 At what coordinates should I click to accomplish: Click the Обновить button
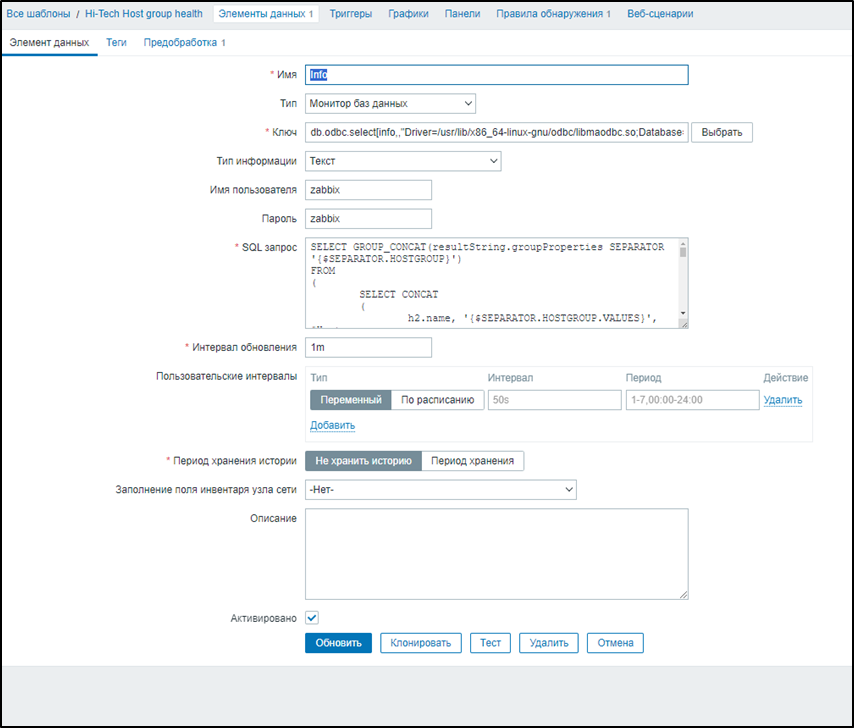point(338,643)
